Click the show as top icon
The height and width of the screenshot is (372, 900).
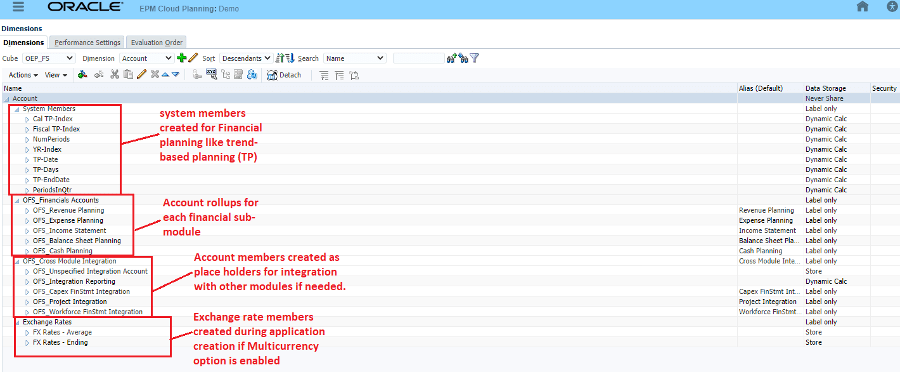(354, 75)
